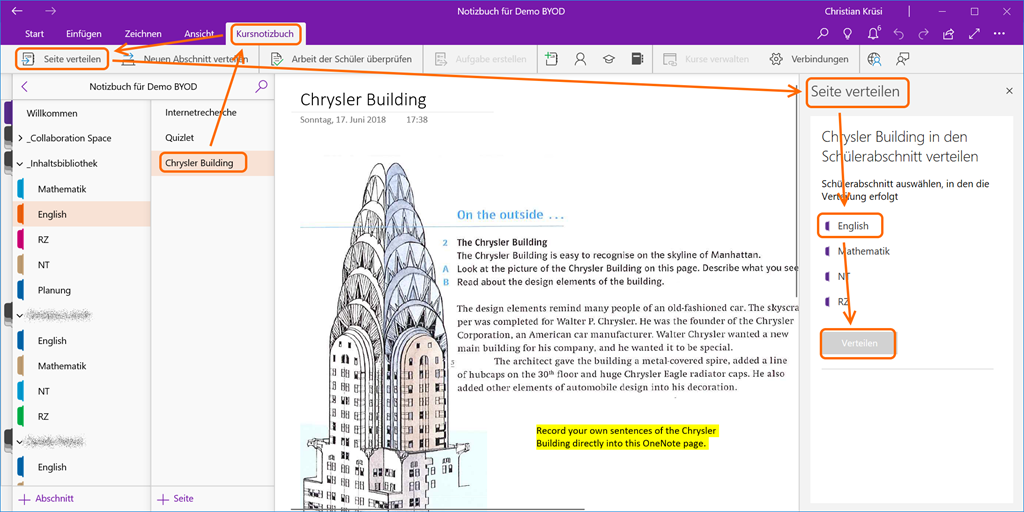
Task: Switch to the Kursnotizbuch tab
Action: point(265,34)
